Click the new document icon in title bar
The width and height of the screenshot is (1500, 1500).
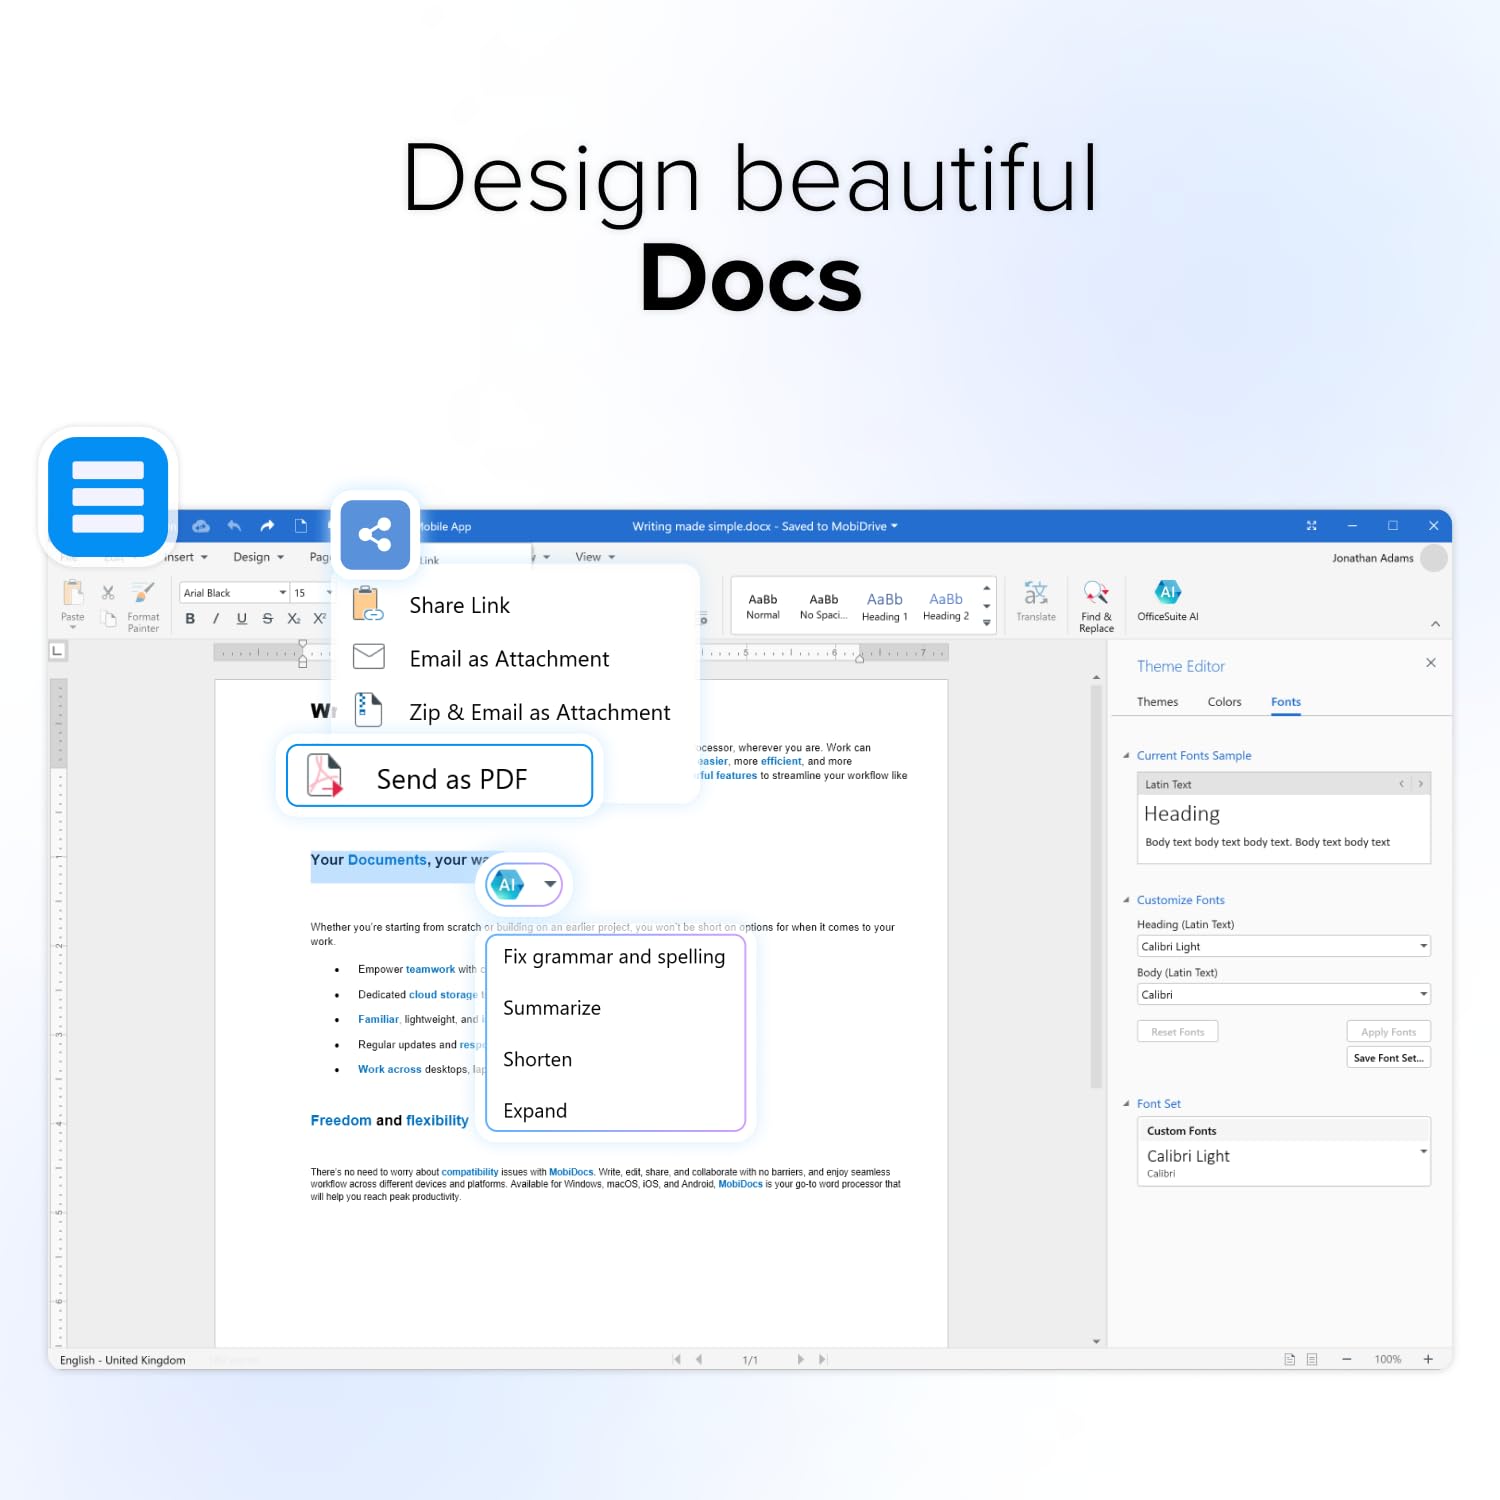point(301,526)
